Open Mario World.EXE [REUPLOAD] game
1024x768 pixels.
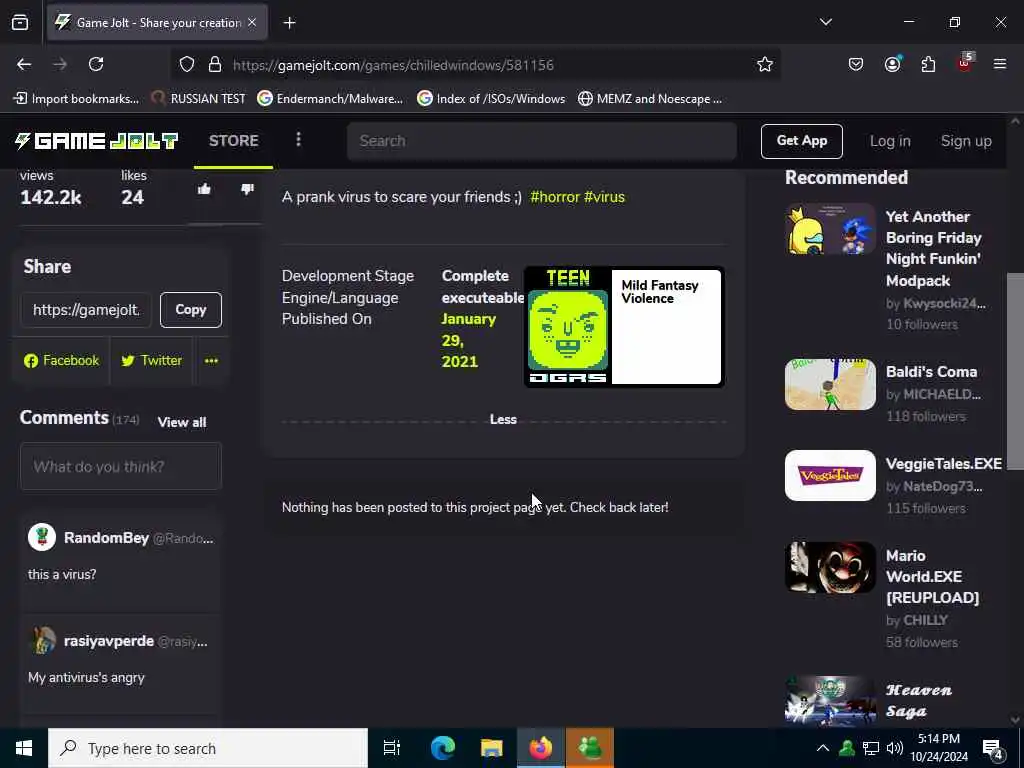pos(932,577)
